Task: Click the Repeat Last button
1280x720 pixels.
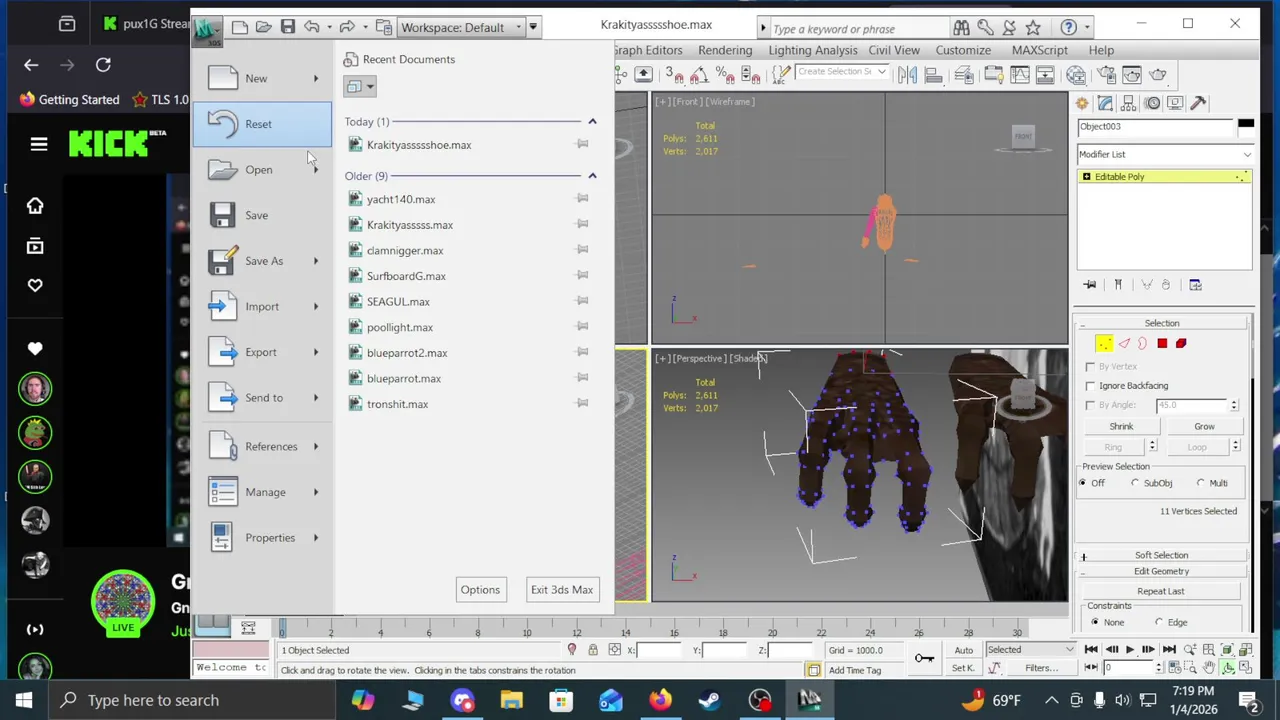Action: [x=1161, y=592]
